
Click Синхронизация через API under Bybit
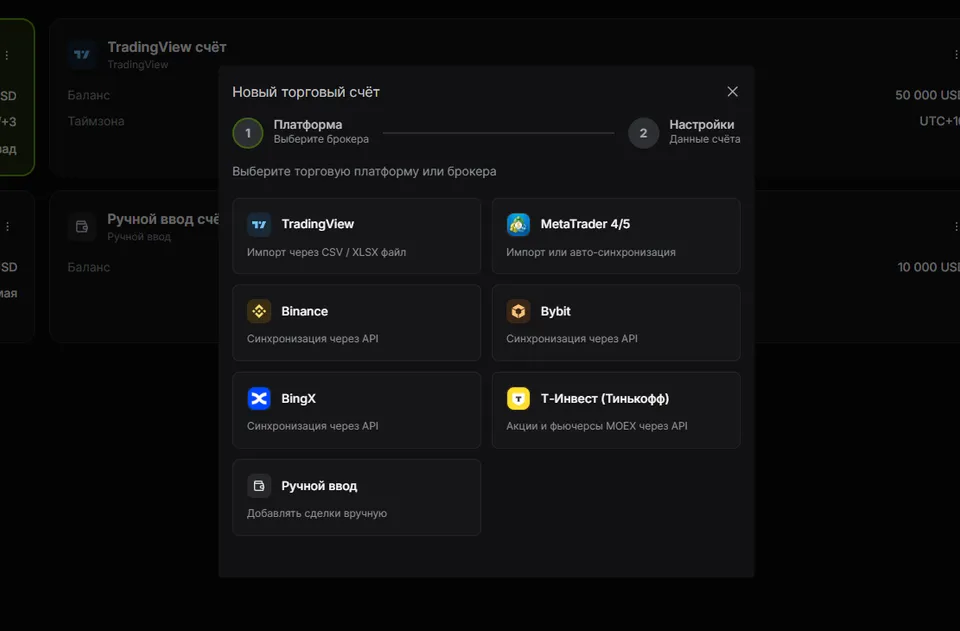click(x=572, y=338)
